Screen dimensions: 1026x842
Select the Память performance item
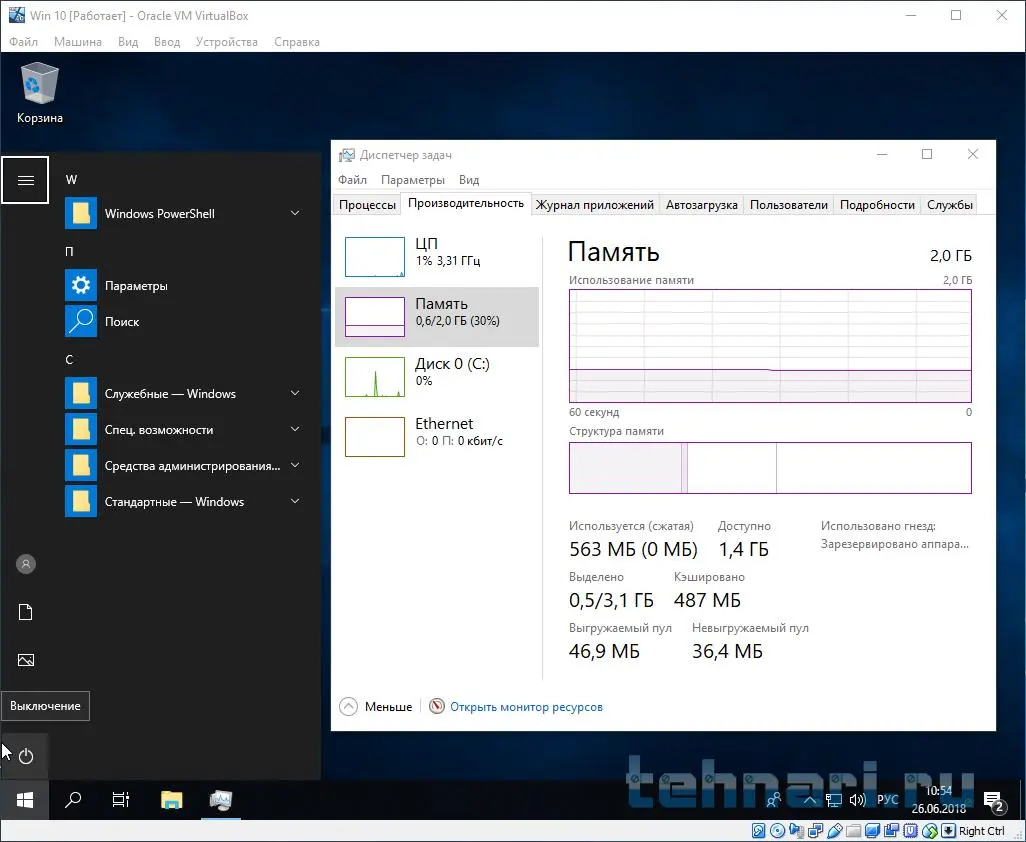coord(436,317)
